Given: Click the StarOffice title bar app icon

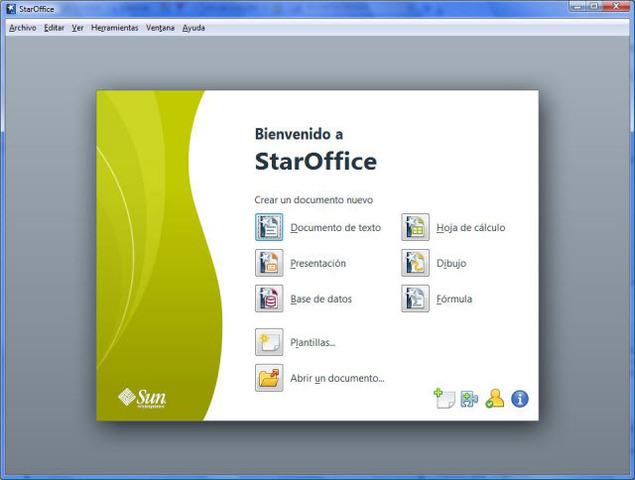Looking at the screenshot, I should 11,9.
